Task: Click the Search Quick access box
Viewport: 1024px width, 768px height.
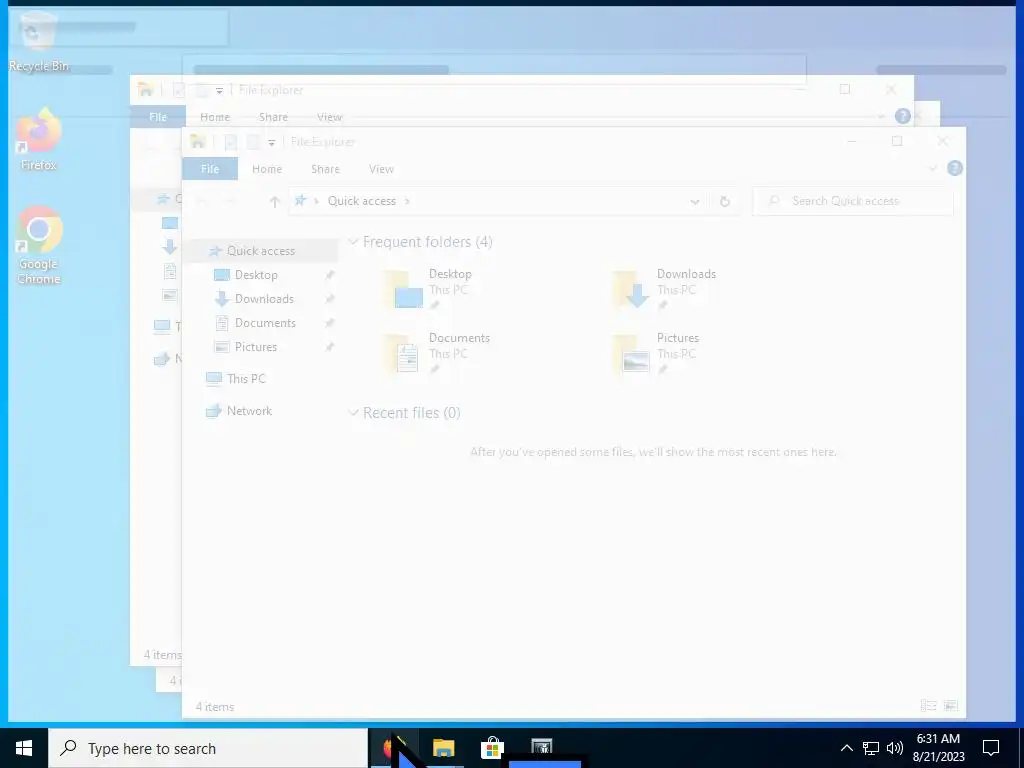Action: click(x=852, y=201)
